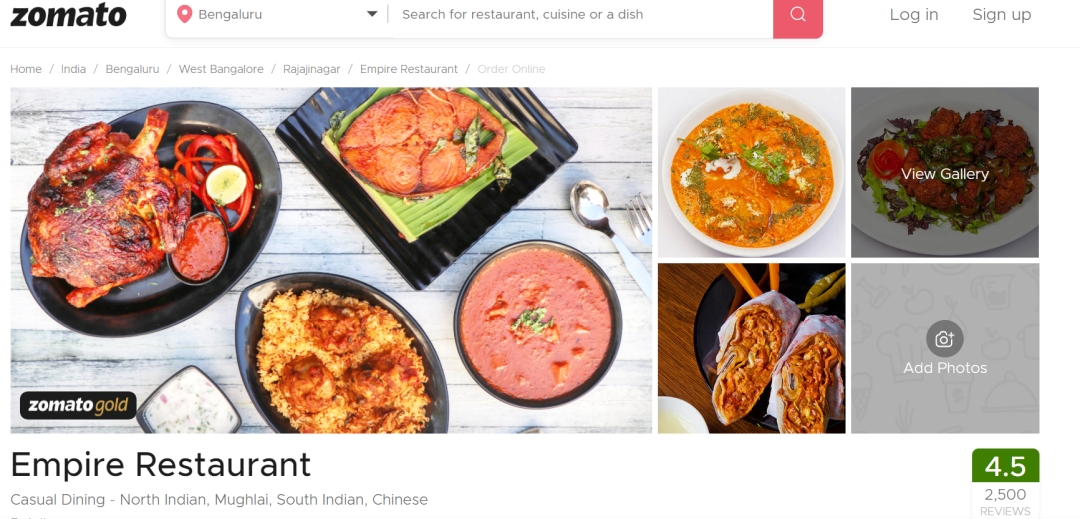This screenshot has height=519, width=1080.
Task: Open India breadcrumb link
Action: 73,69
